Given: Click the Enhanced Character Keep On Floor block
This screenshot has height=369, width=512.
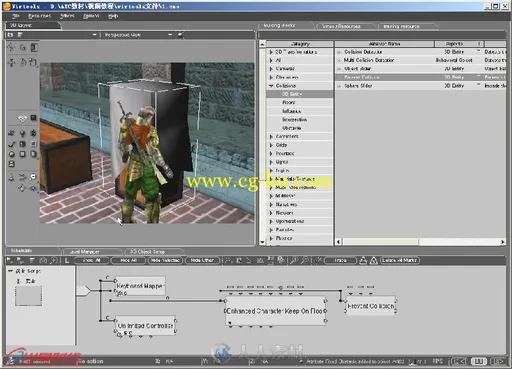Looking at the screenshot, I should click(276, 311).
